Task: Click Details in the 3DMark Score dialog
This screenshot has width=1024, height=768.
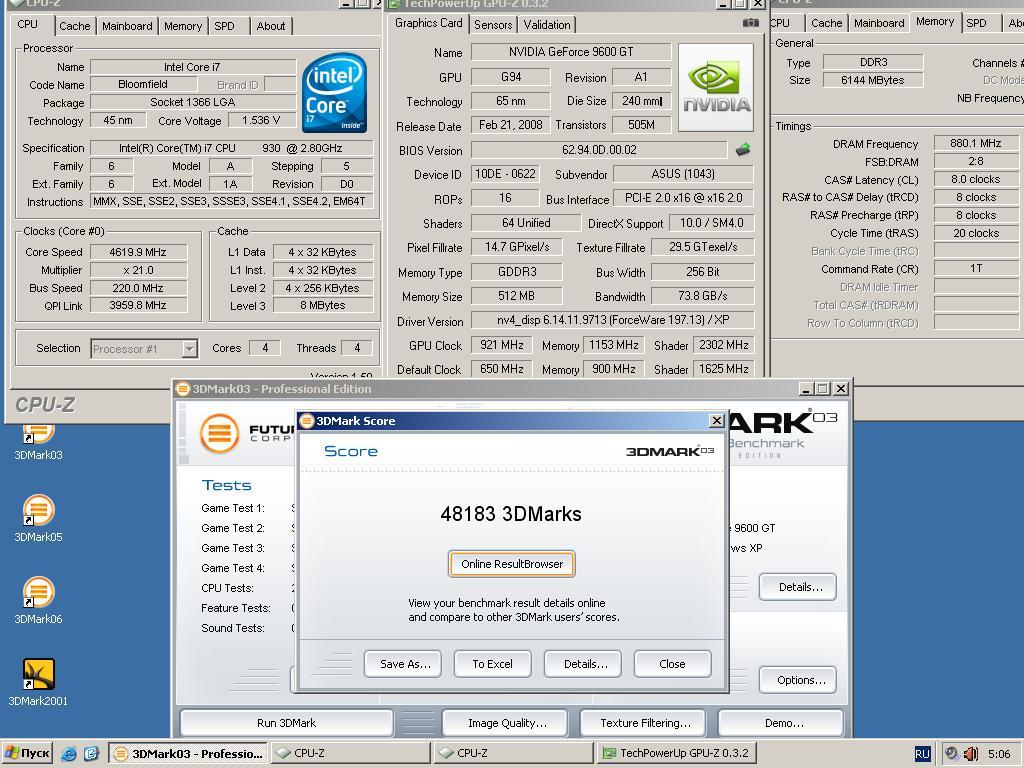Action: [583, 664]
